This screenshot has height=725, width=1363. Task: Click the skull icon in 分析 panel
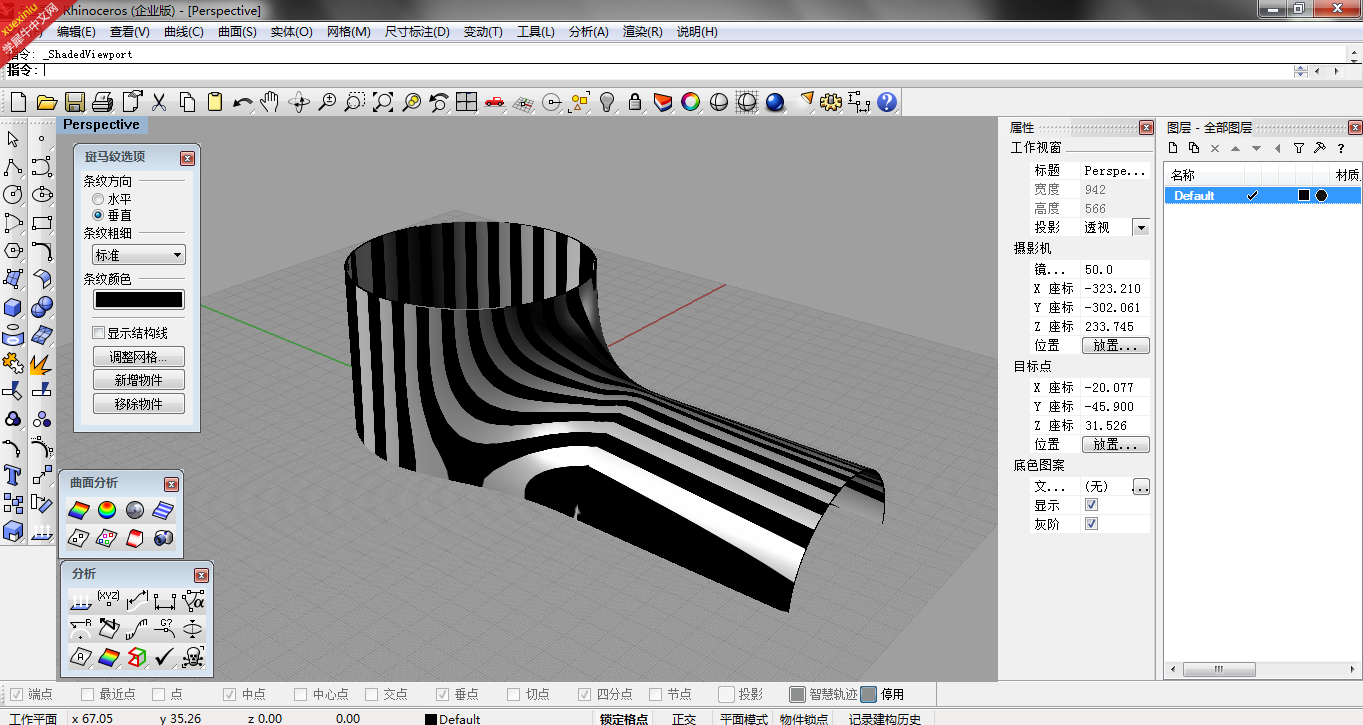193,657
